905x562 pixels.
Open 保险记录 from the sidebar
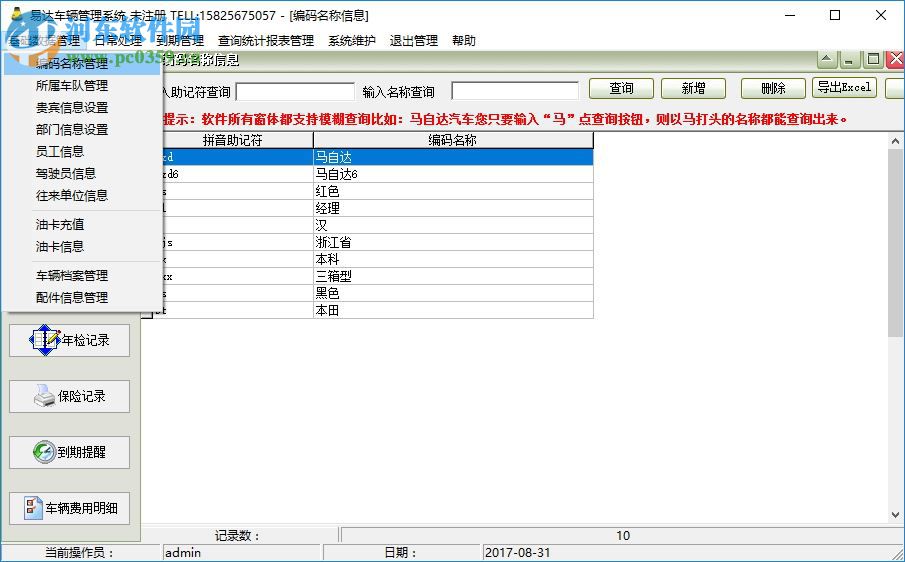pos(69,396)
